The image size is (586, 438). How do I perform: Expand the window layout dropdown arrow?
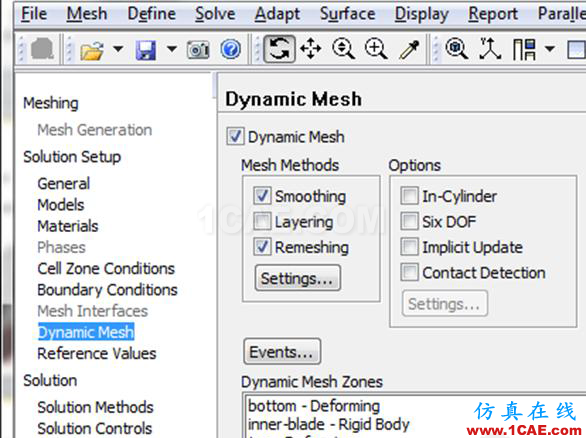[x=550, y=49]
